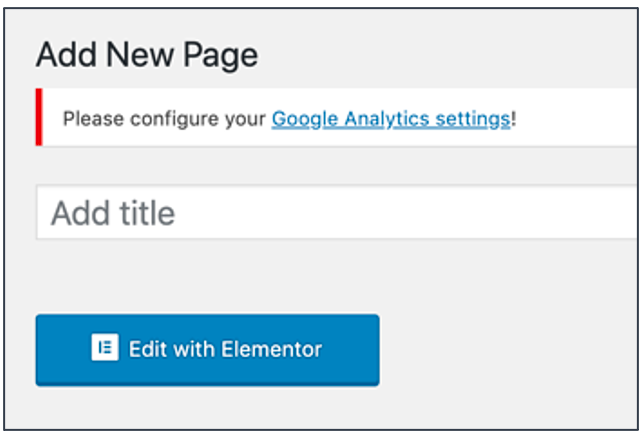644x436 pixels.
Task: Click the exclamation mark after settings link
Action: (513, 119)
